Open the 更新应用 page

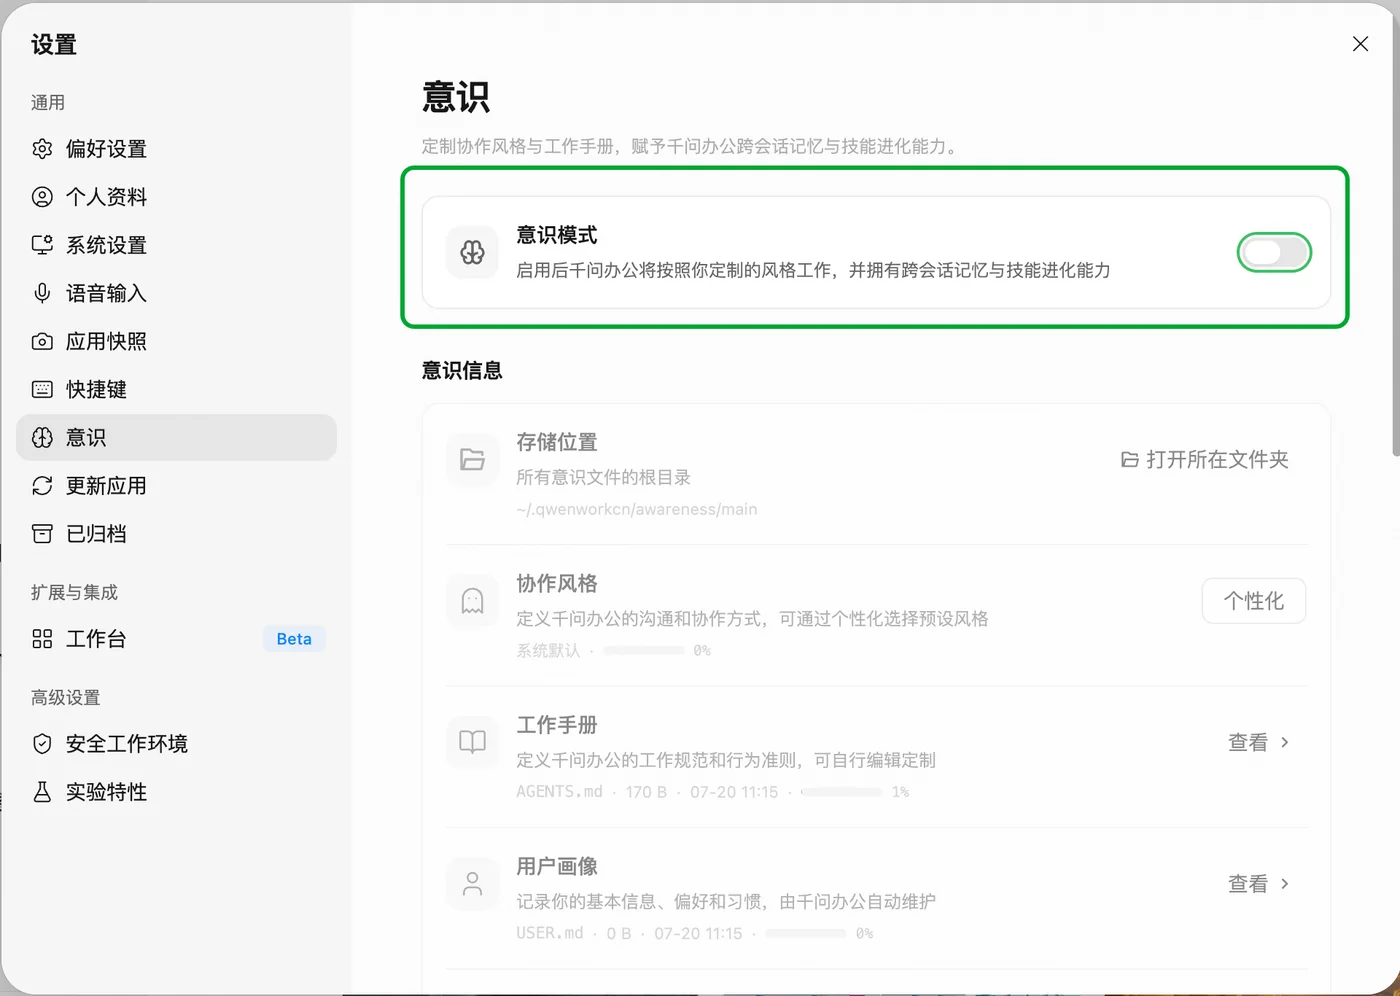coord(176,485)
